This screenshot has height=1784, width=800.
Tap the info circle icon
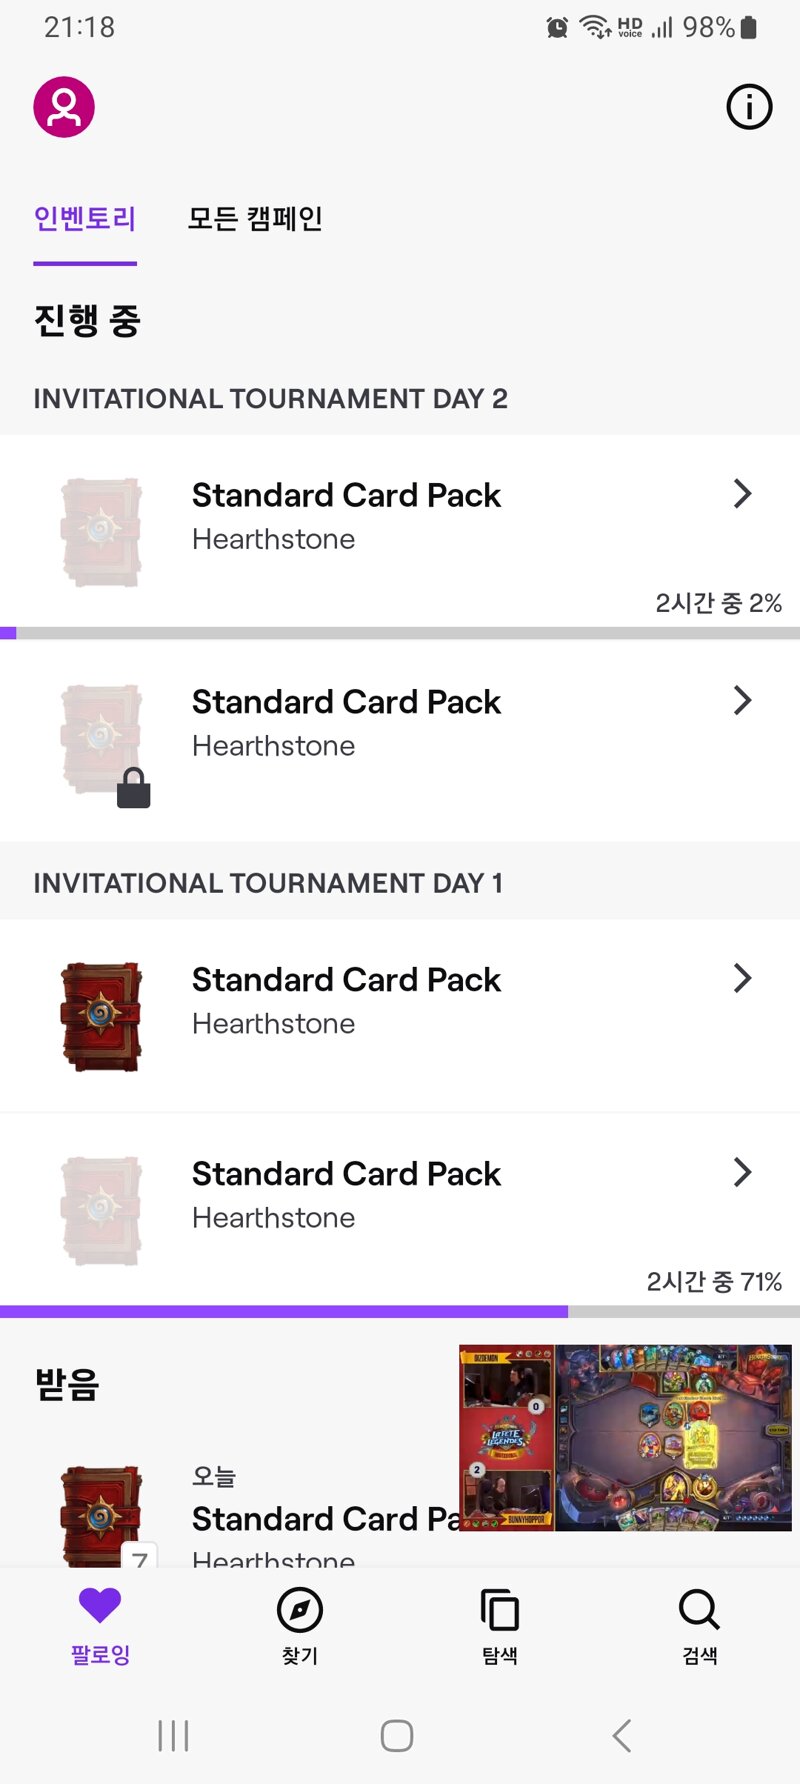coord(749,106)
